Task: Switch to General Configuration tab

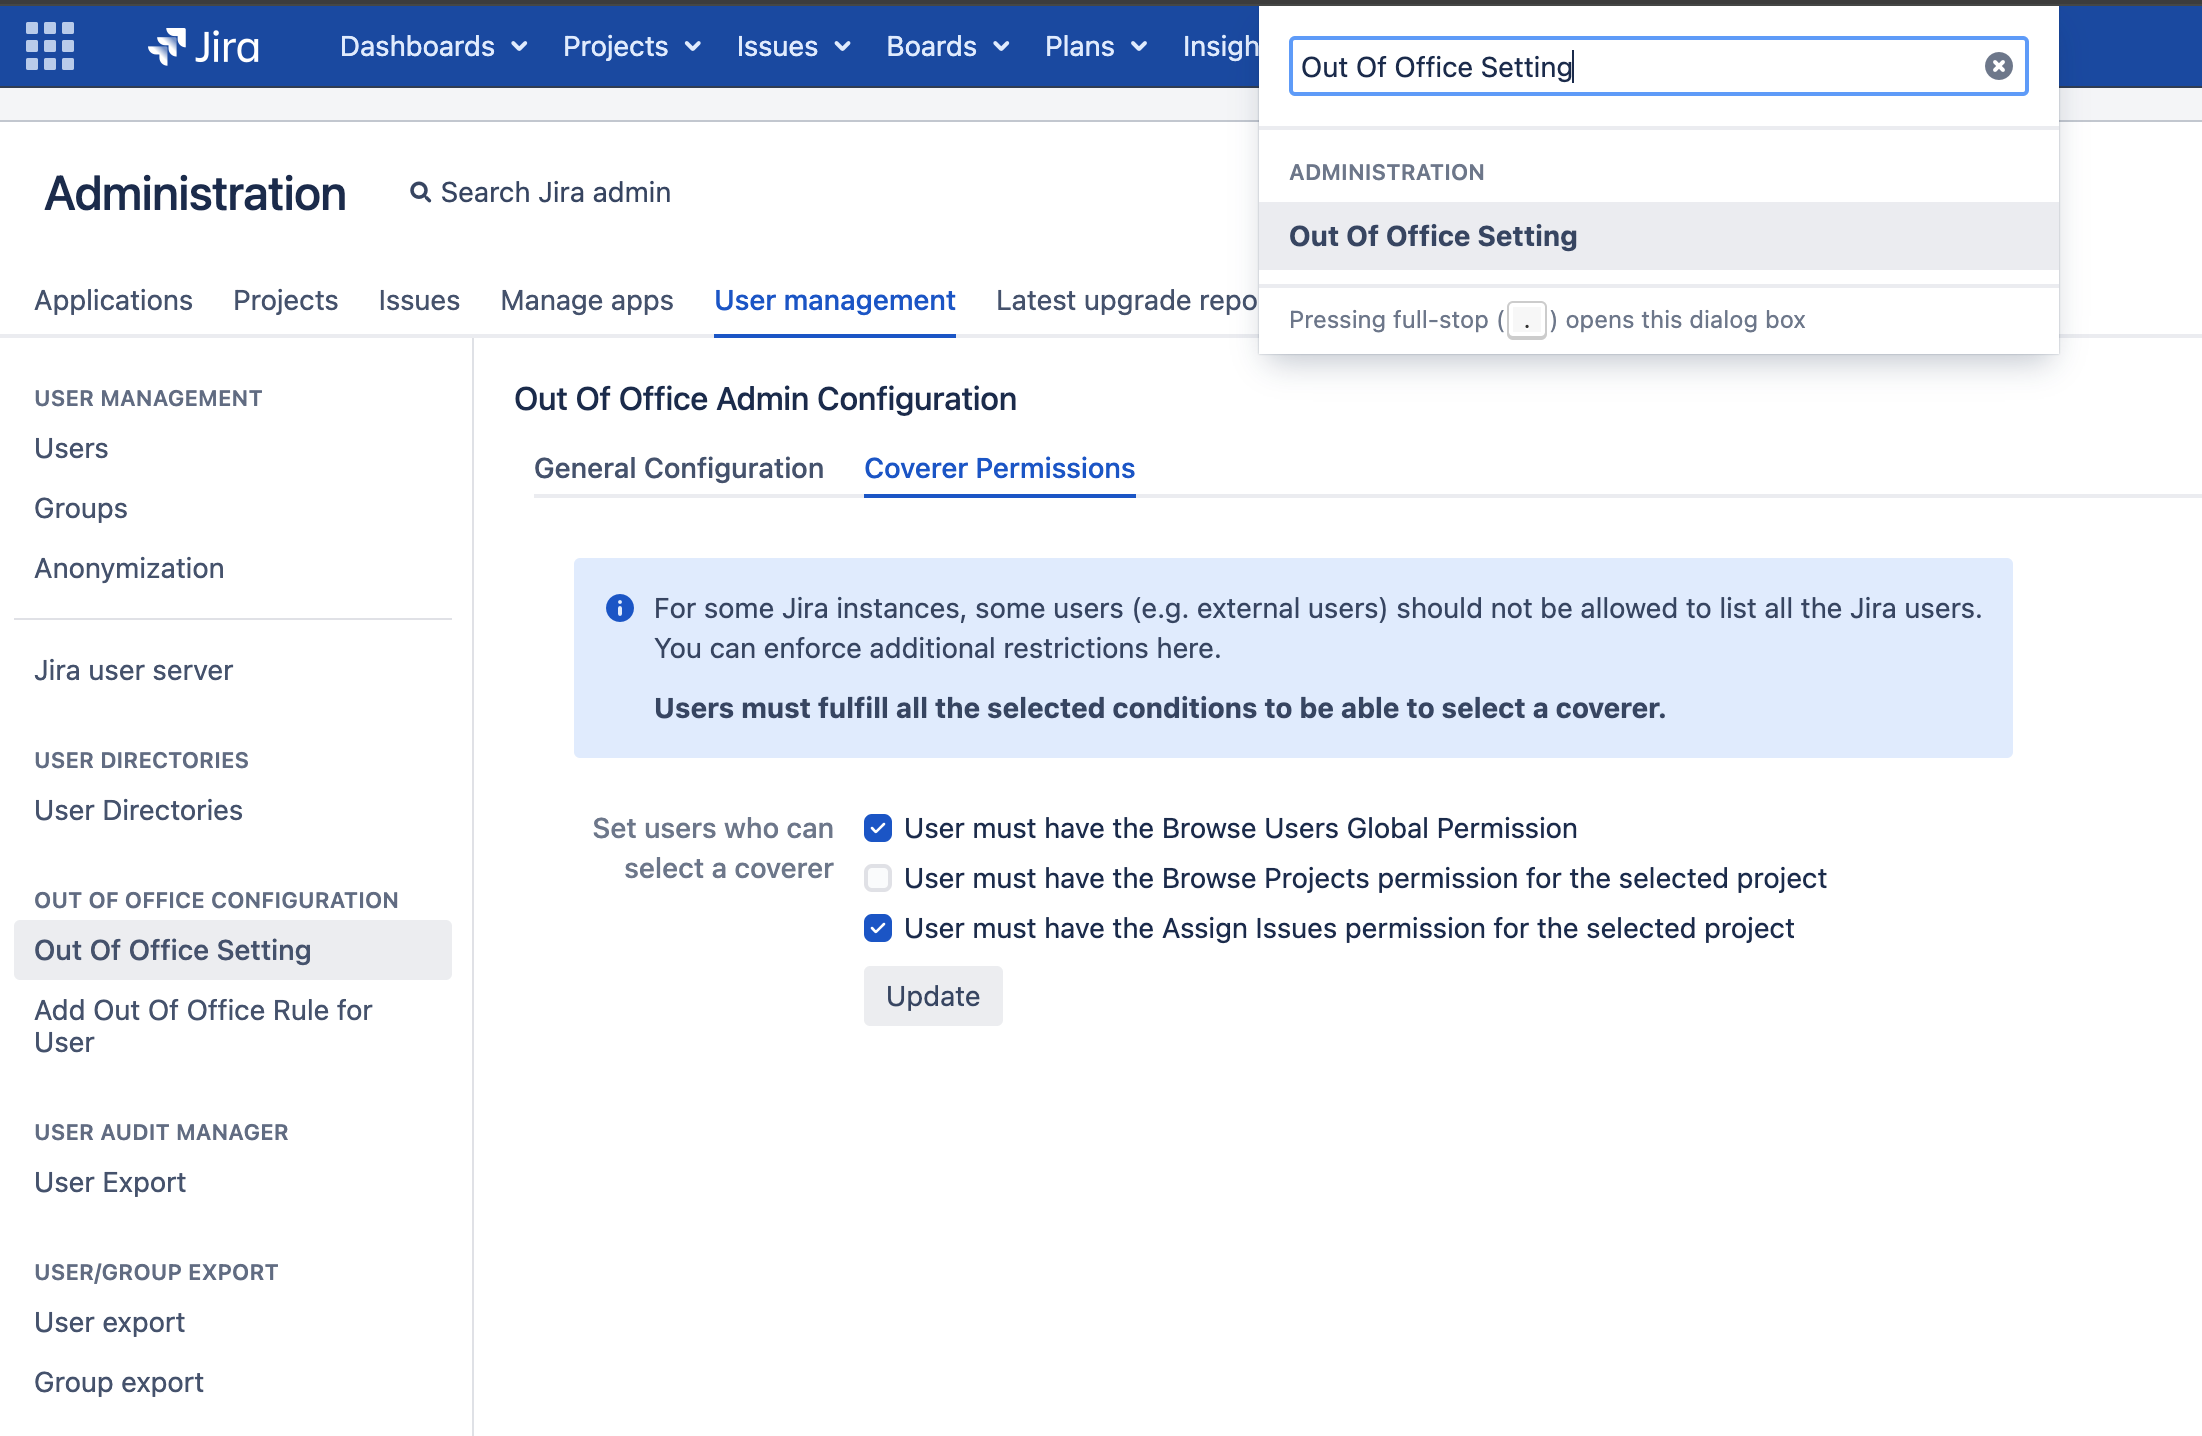Action: pyautogui.click(x=678, y=468)
